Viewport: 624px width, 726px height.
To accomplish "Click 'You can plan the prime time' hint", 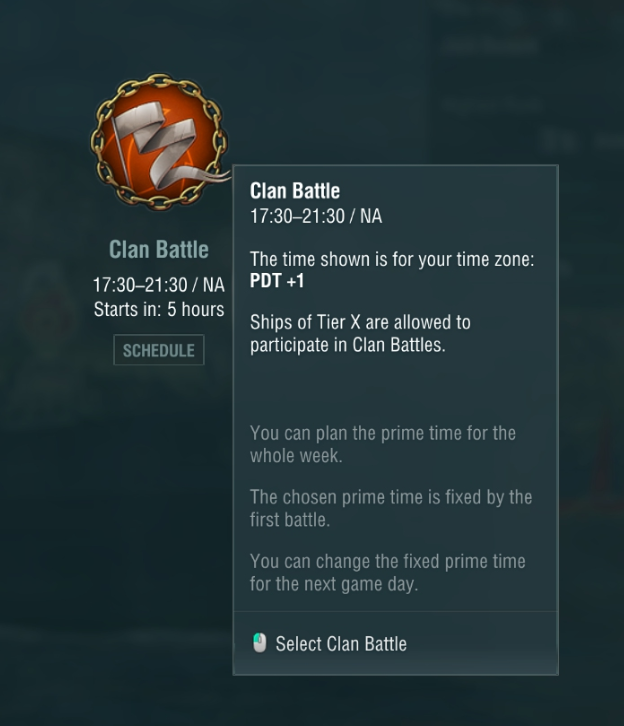I will tap(382, 433).
